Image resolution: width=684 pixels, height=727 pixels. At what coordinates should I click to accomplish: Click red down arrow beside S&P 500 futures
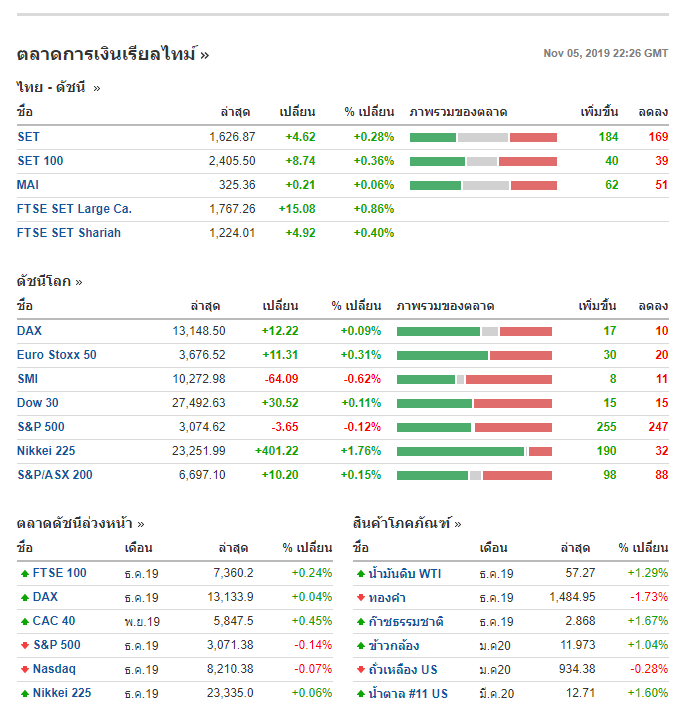pyautogui.click(x=24, y=646)
